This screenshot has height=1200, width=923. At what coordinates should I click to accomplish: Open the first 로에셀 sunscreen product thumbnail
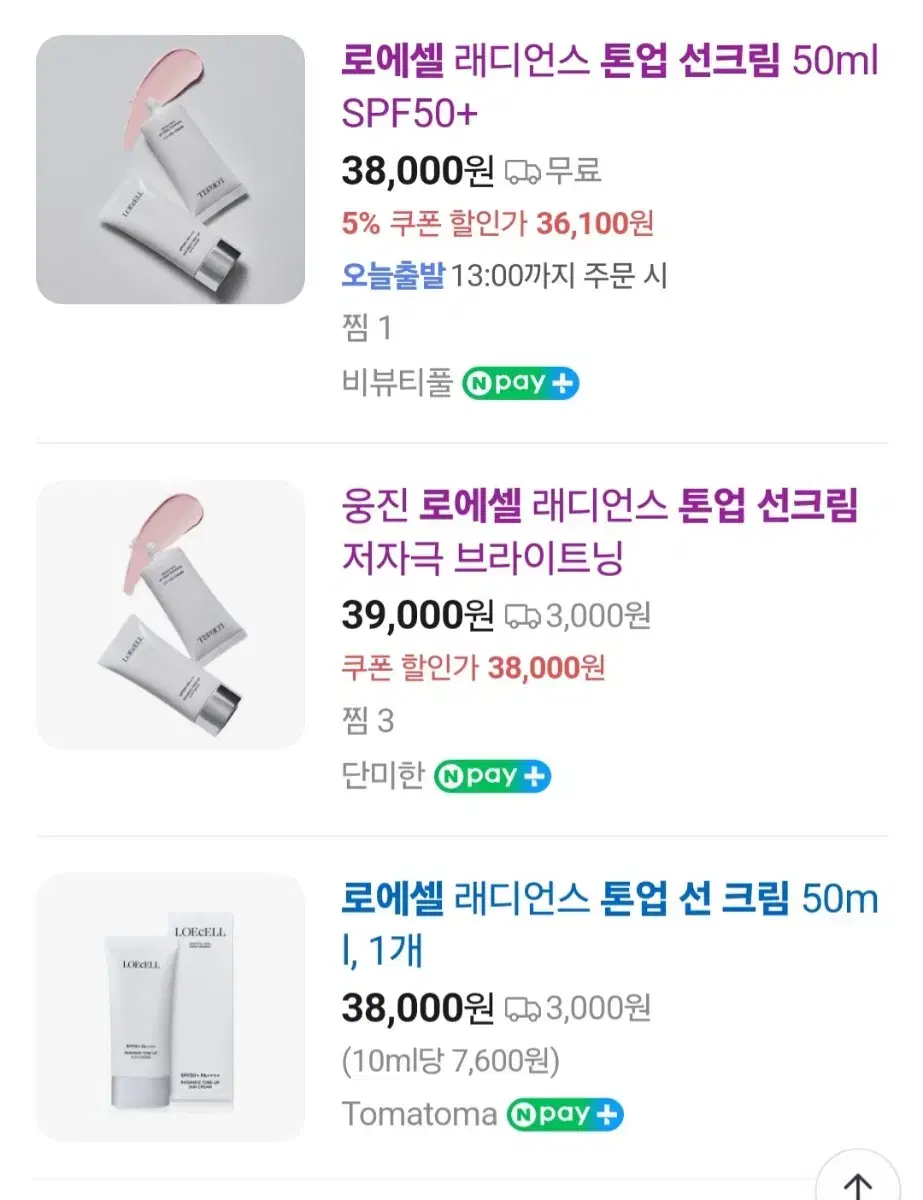click(x=171, y=170)
